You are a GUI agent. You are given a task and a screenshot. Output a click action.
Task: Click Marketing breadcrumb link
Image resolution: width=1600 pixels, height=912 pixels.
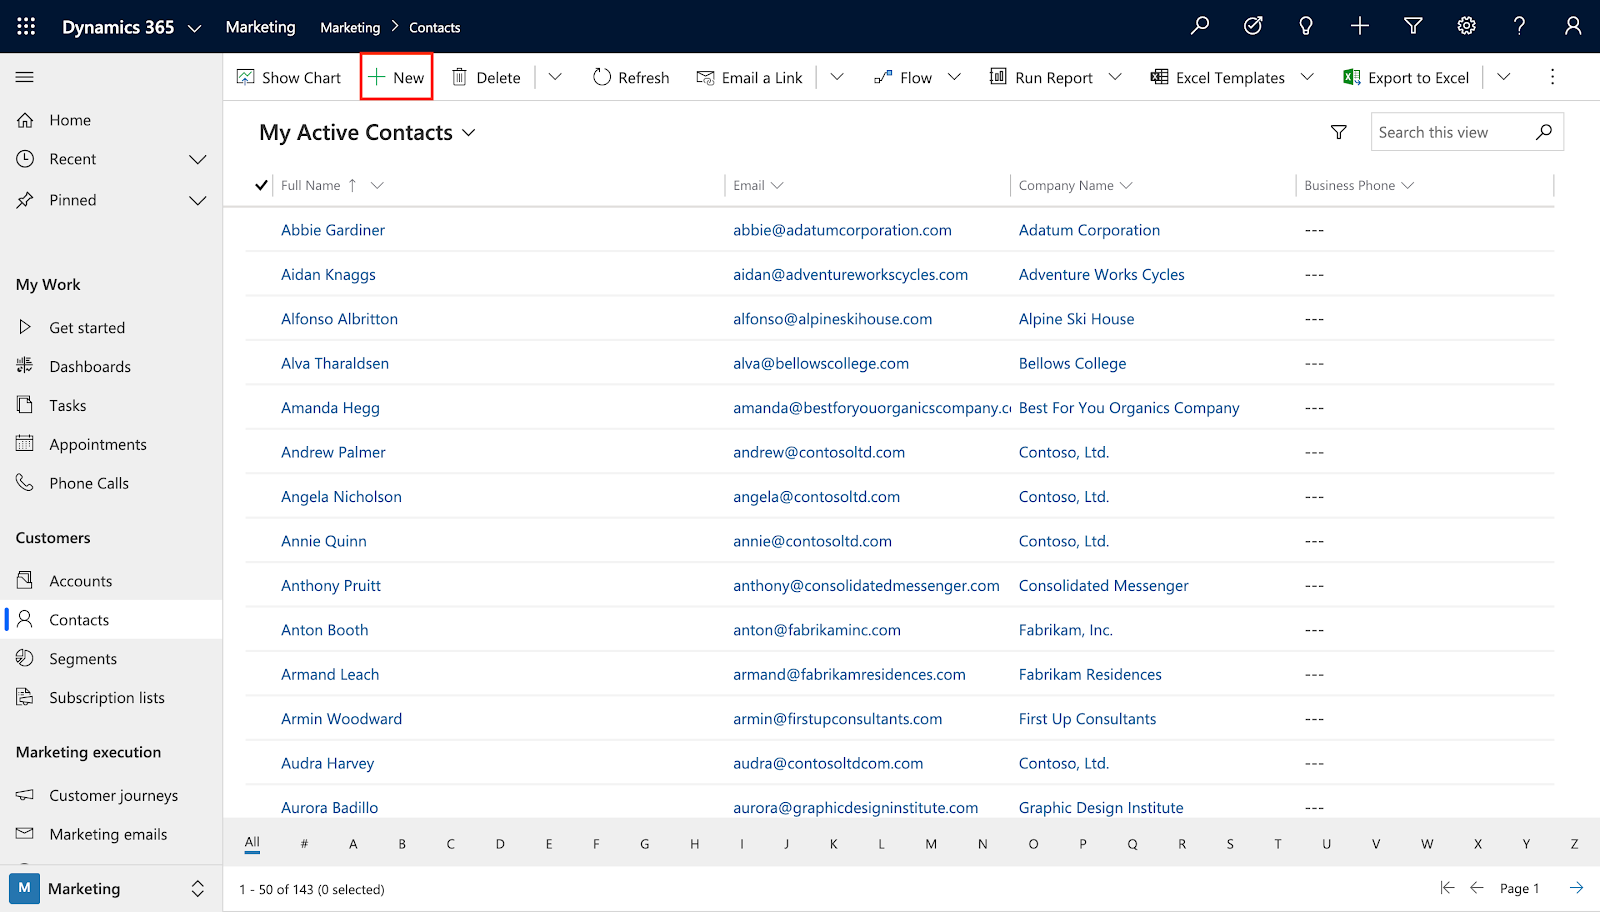350,28
